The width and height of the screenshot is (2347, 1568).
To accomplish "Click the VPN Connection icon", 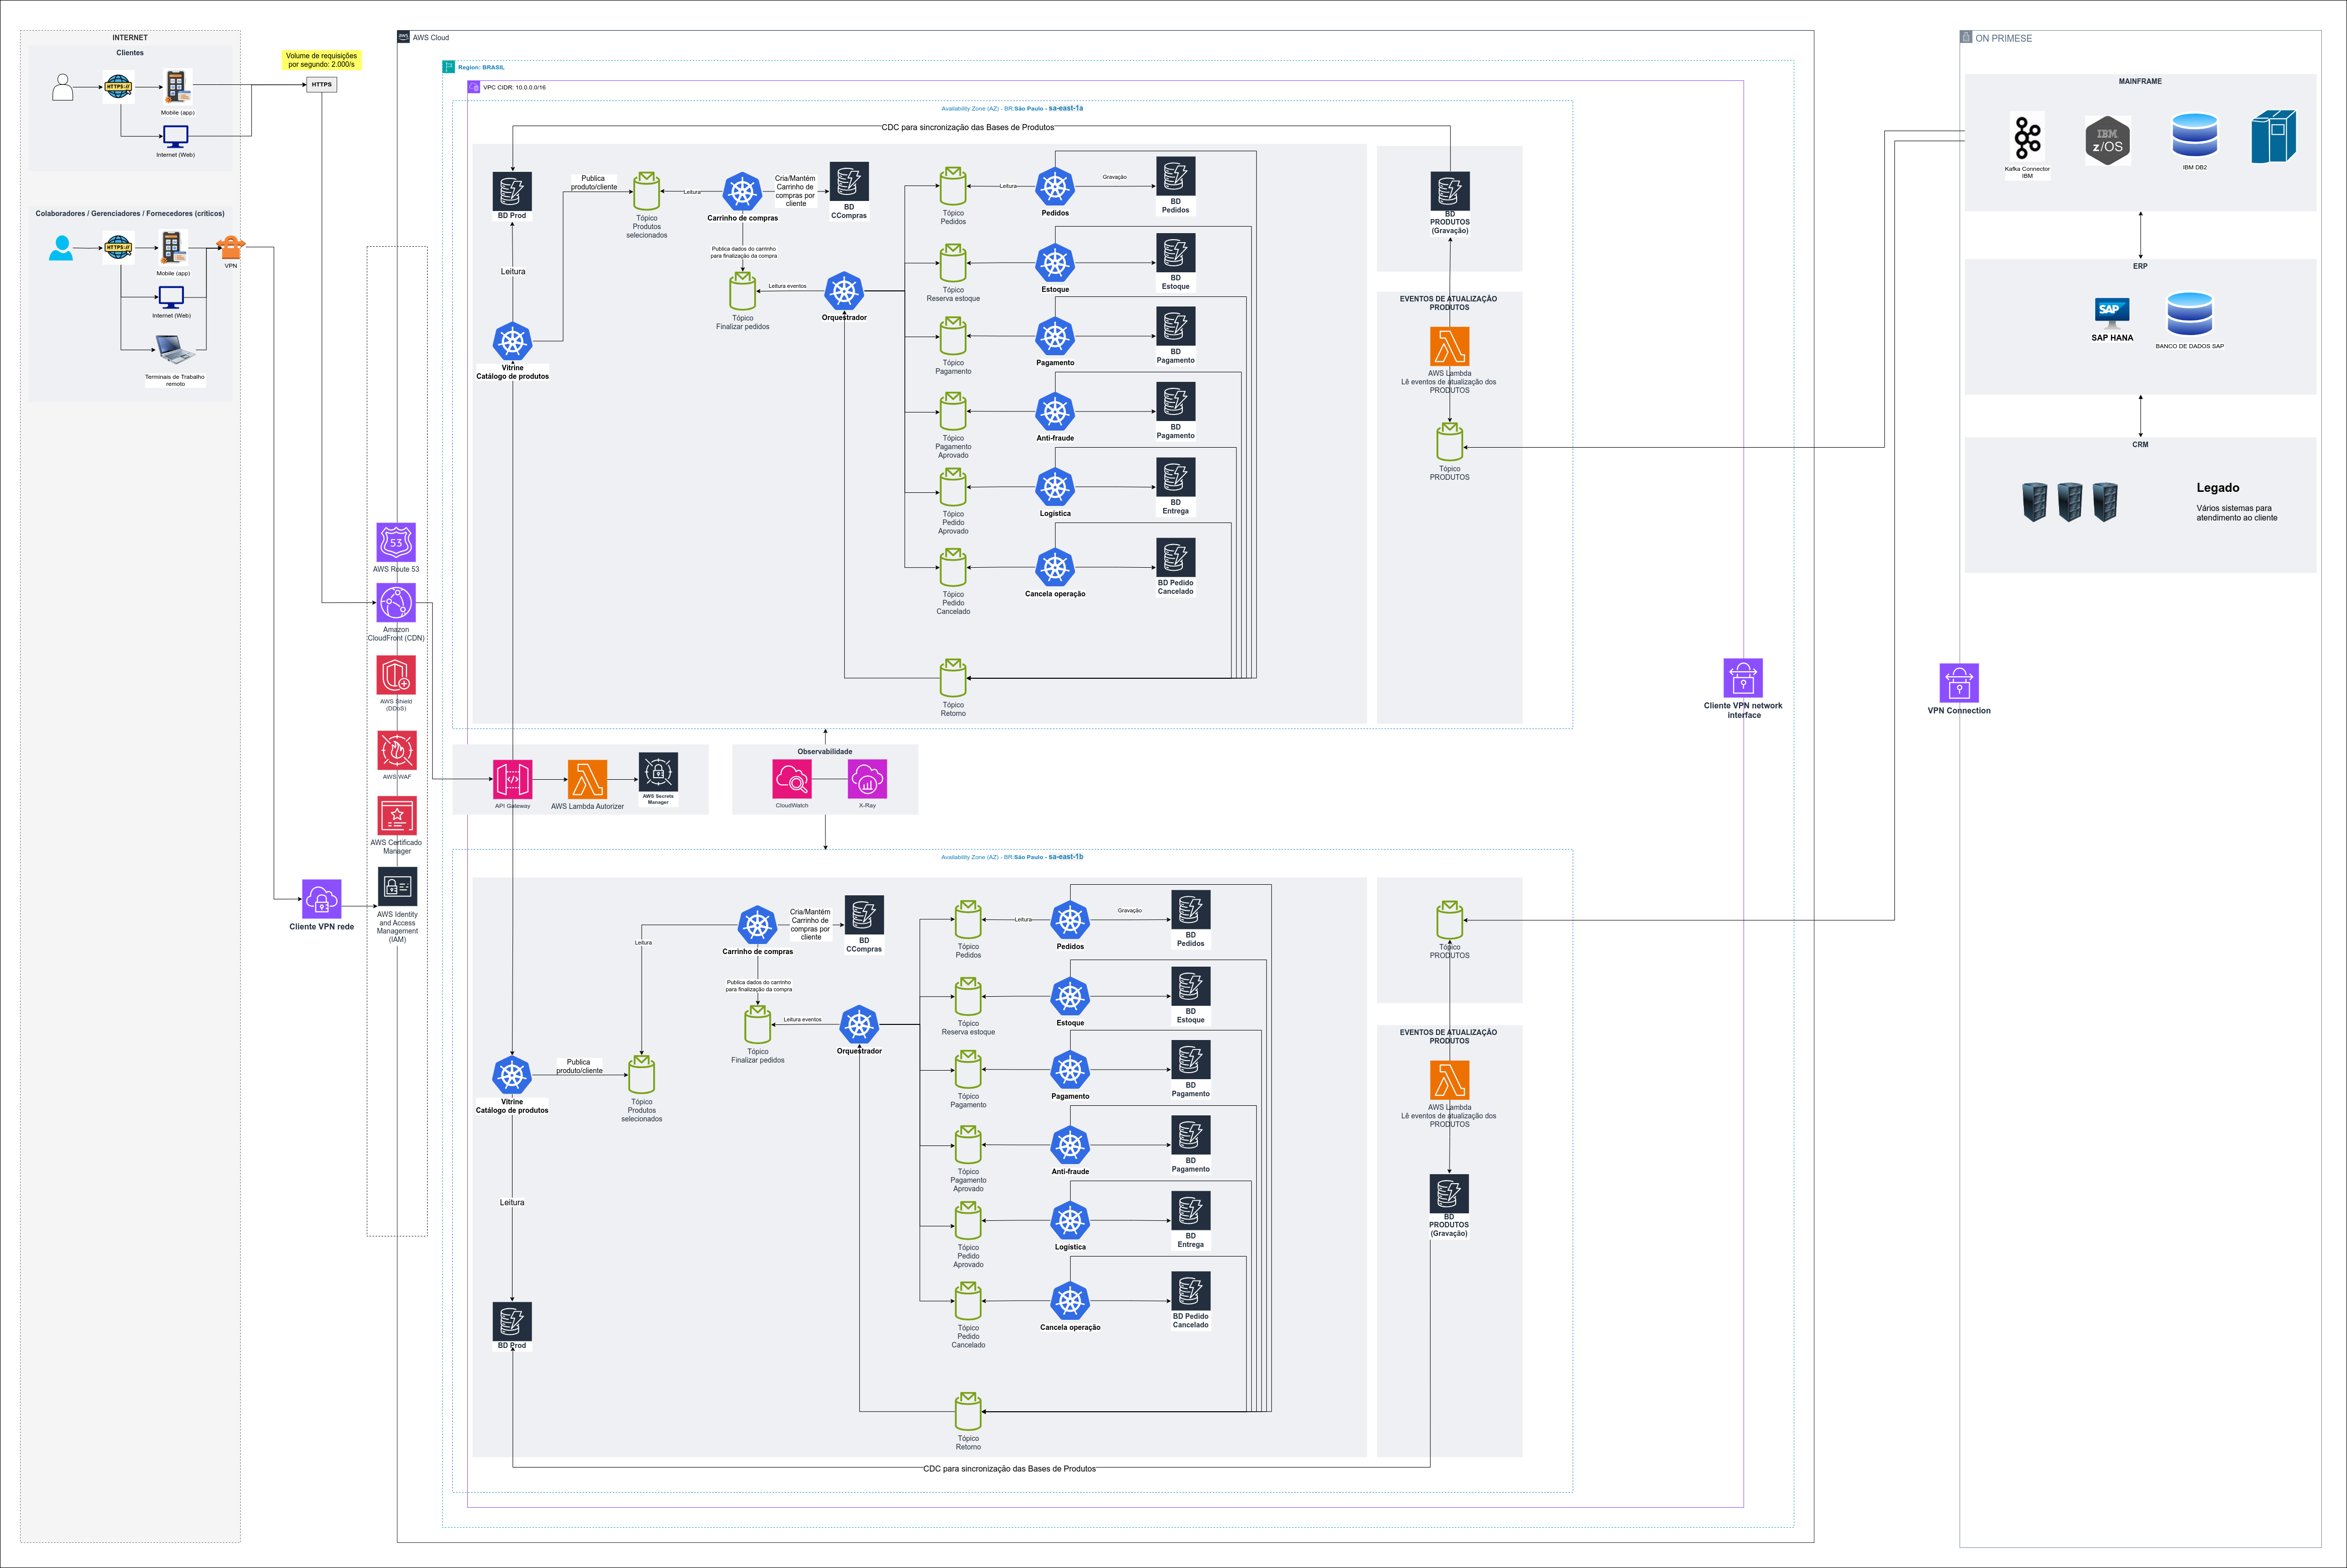I will pos(1959,683).
